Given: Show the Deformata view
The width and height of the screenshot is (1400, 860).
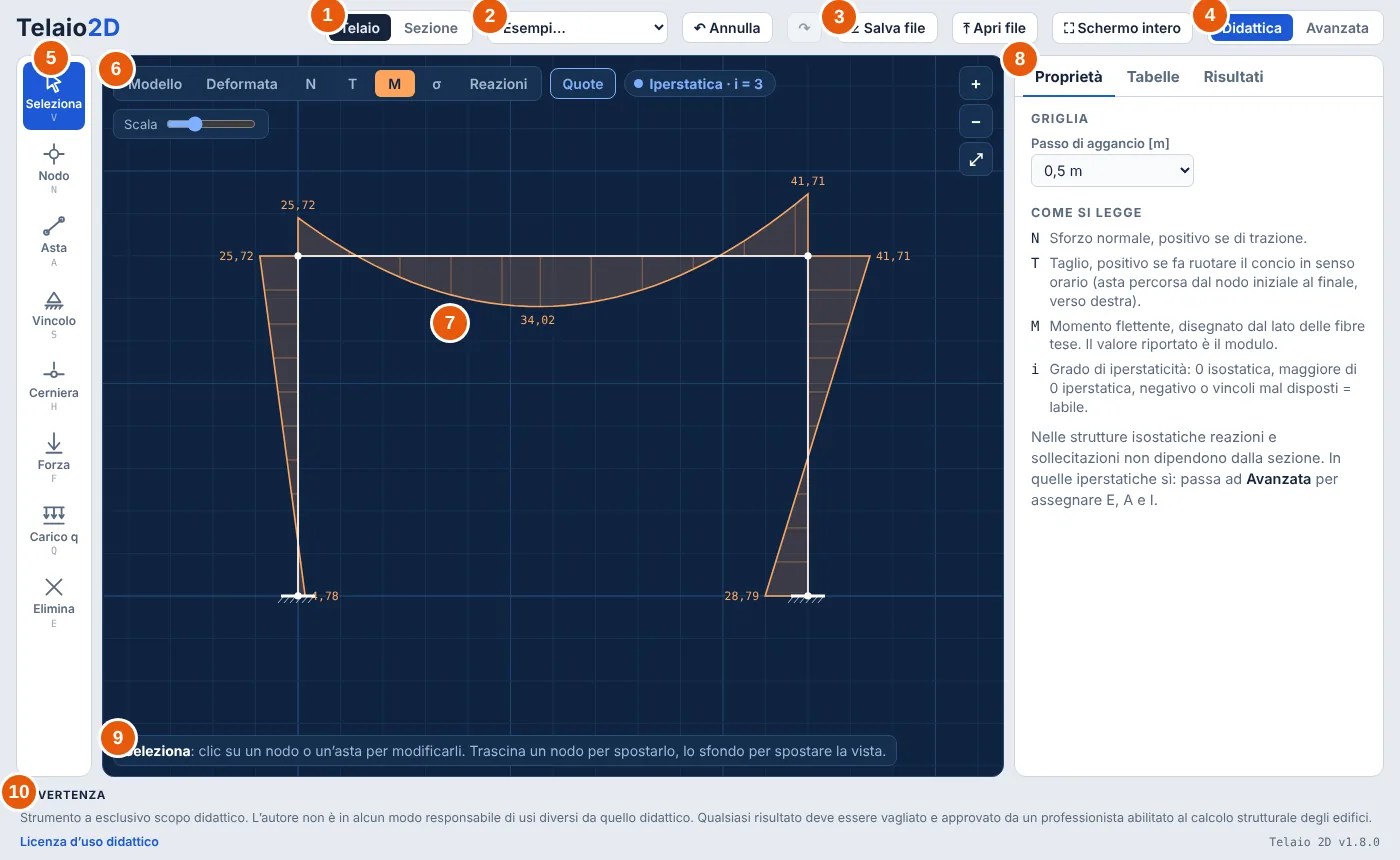Looking at the screenshot, I should 242,84.
